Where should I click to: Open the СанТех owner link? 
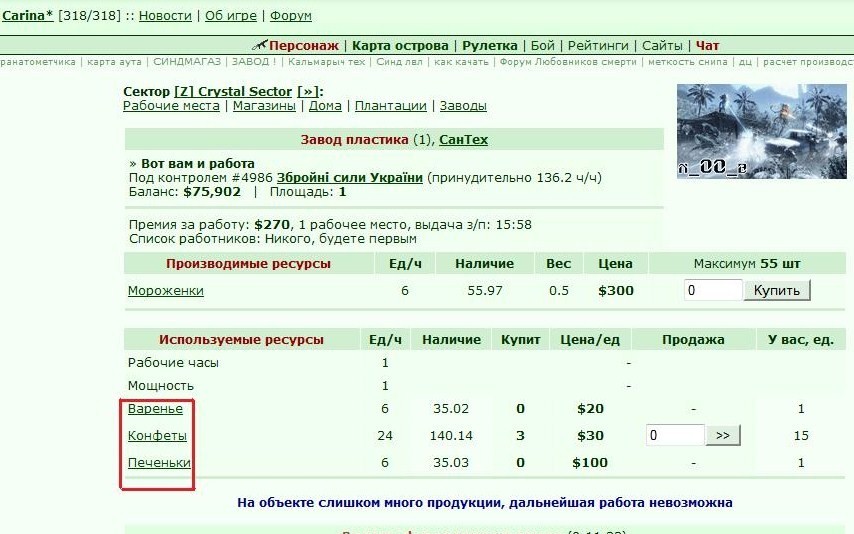(463, 139)
